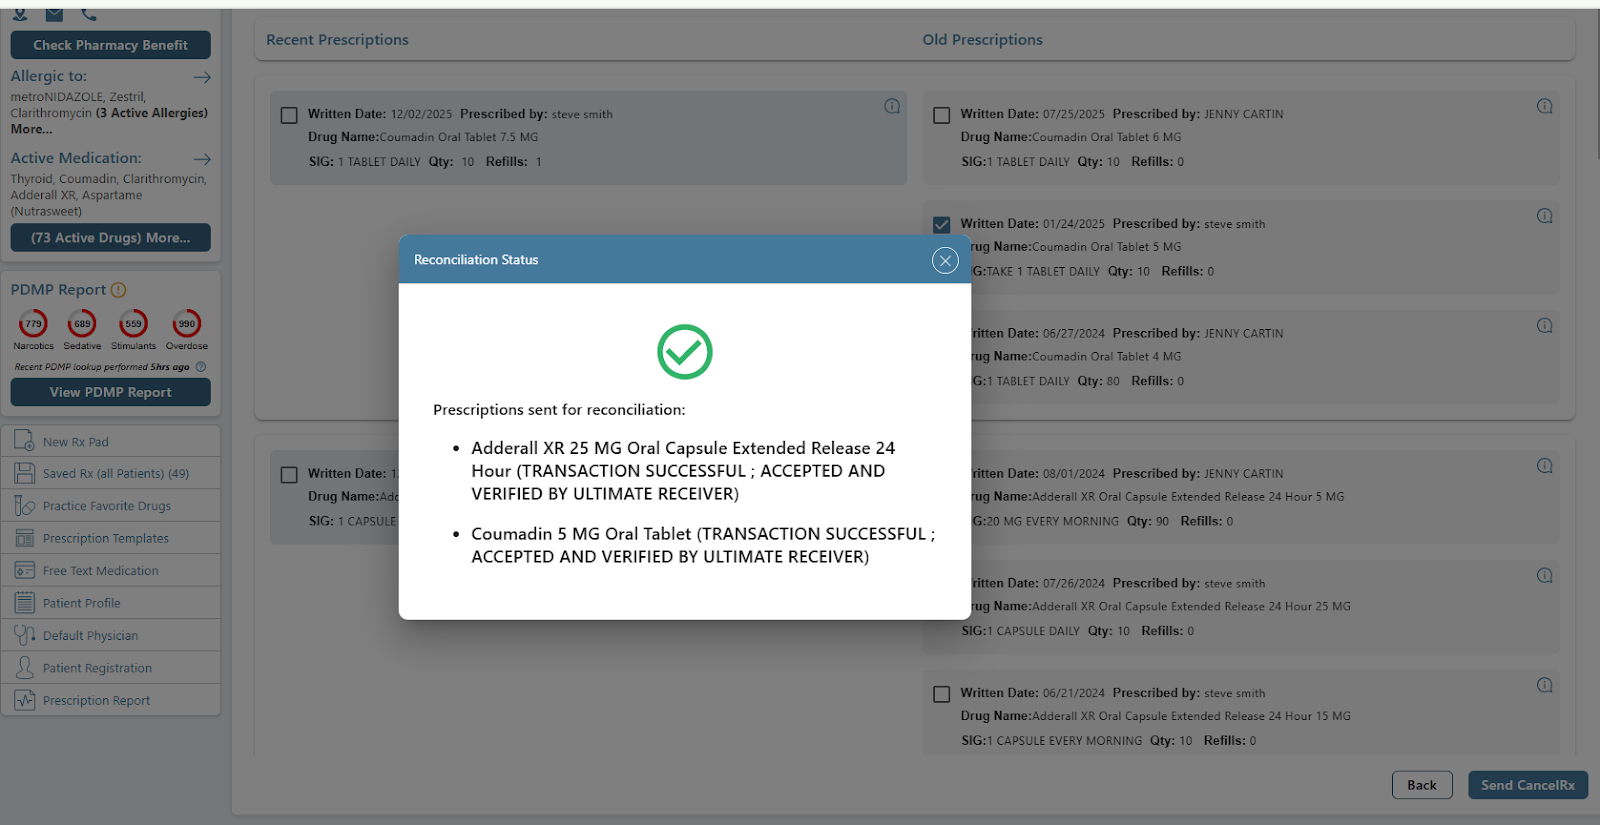This screenshot has width=1600, height=825.
Task: Expand the Allergic to section arrow
Action: 202,77
